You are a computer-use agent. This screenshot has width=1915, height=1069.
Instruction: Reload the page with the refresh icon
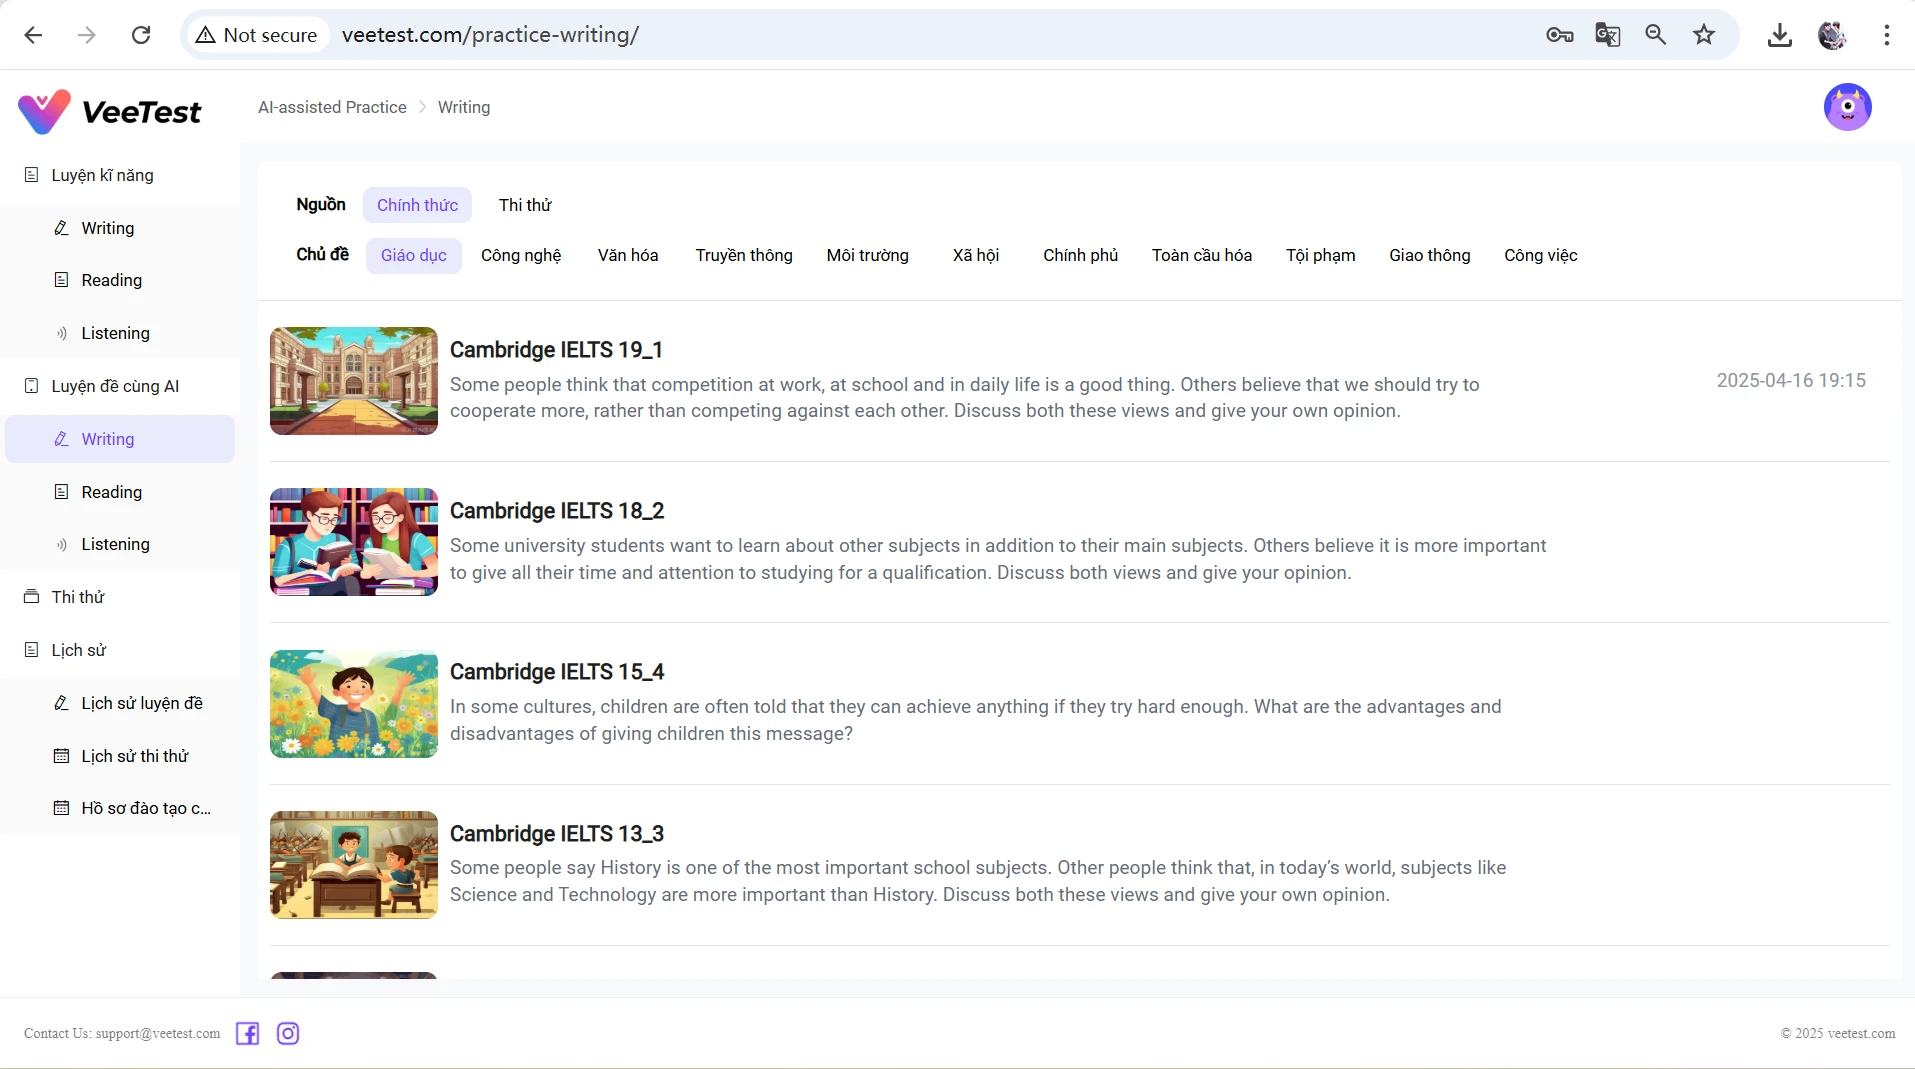pos(141,35)
